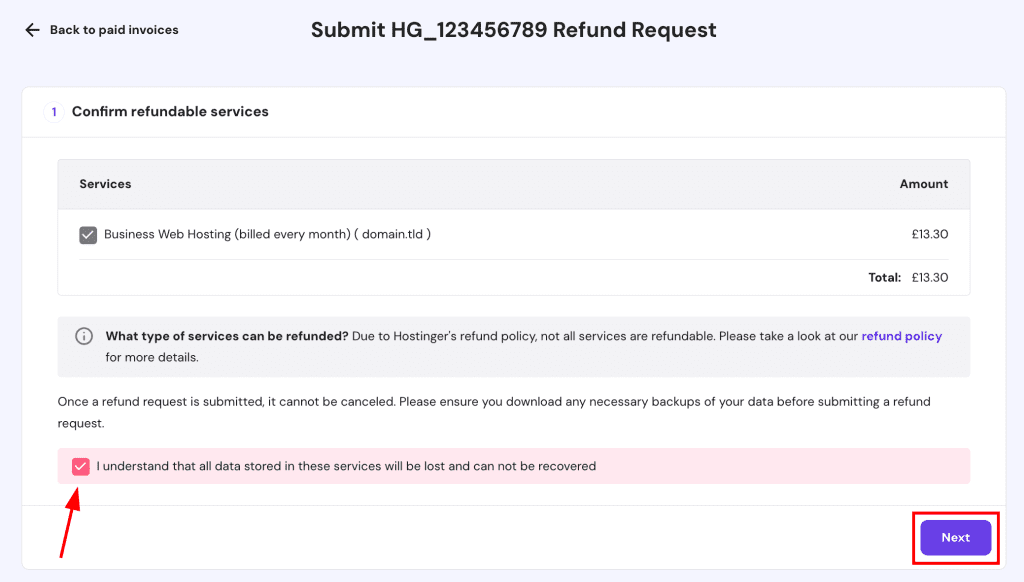Click the step 1 number badge
The height and width of the screenshot is (582, 1024).
coord(54,112)
